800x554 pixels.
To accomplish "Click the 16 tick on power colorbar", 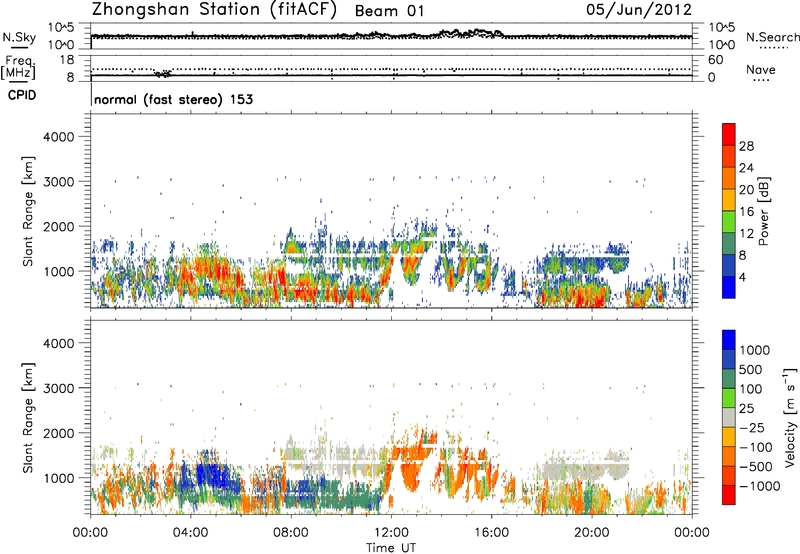I will [x=746, y=212].
